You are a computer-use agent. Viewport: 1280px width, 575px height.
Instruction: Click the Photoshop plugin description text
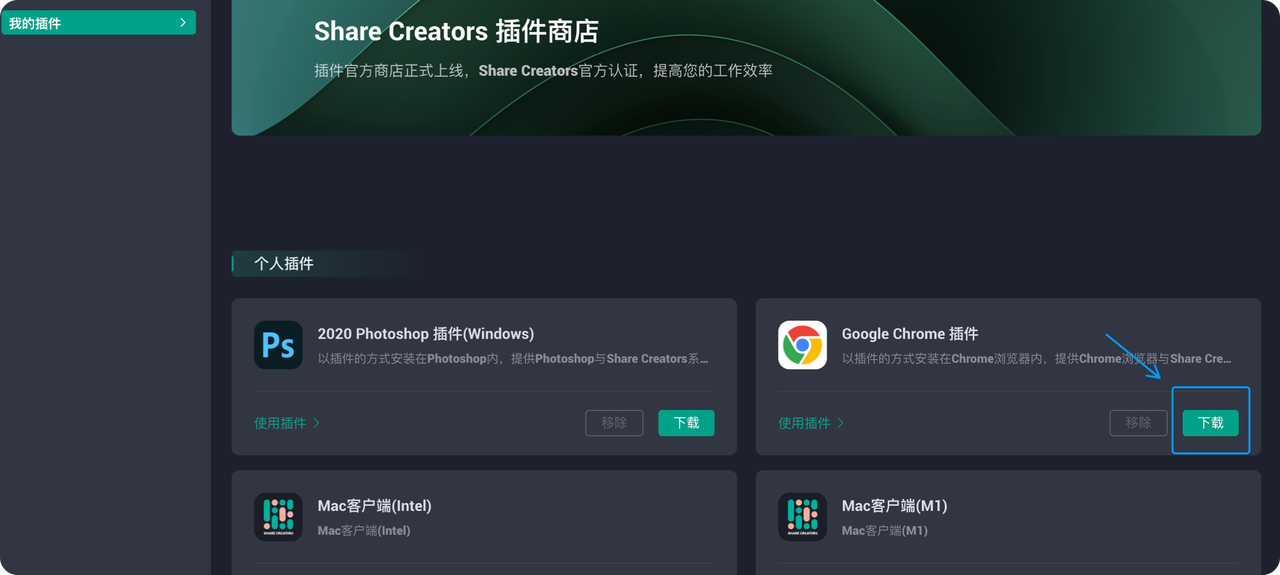[x=513, y=359]
